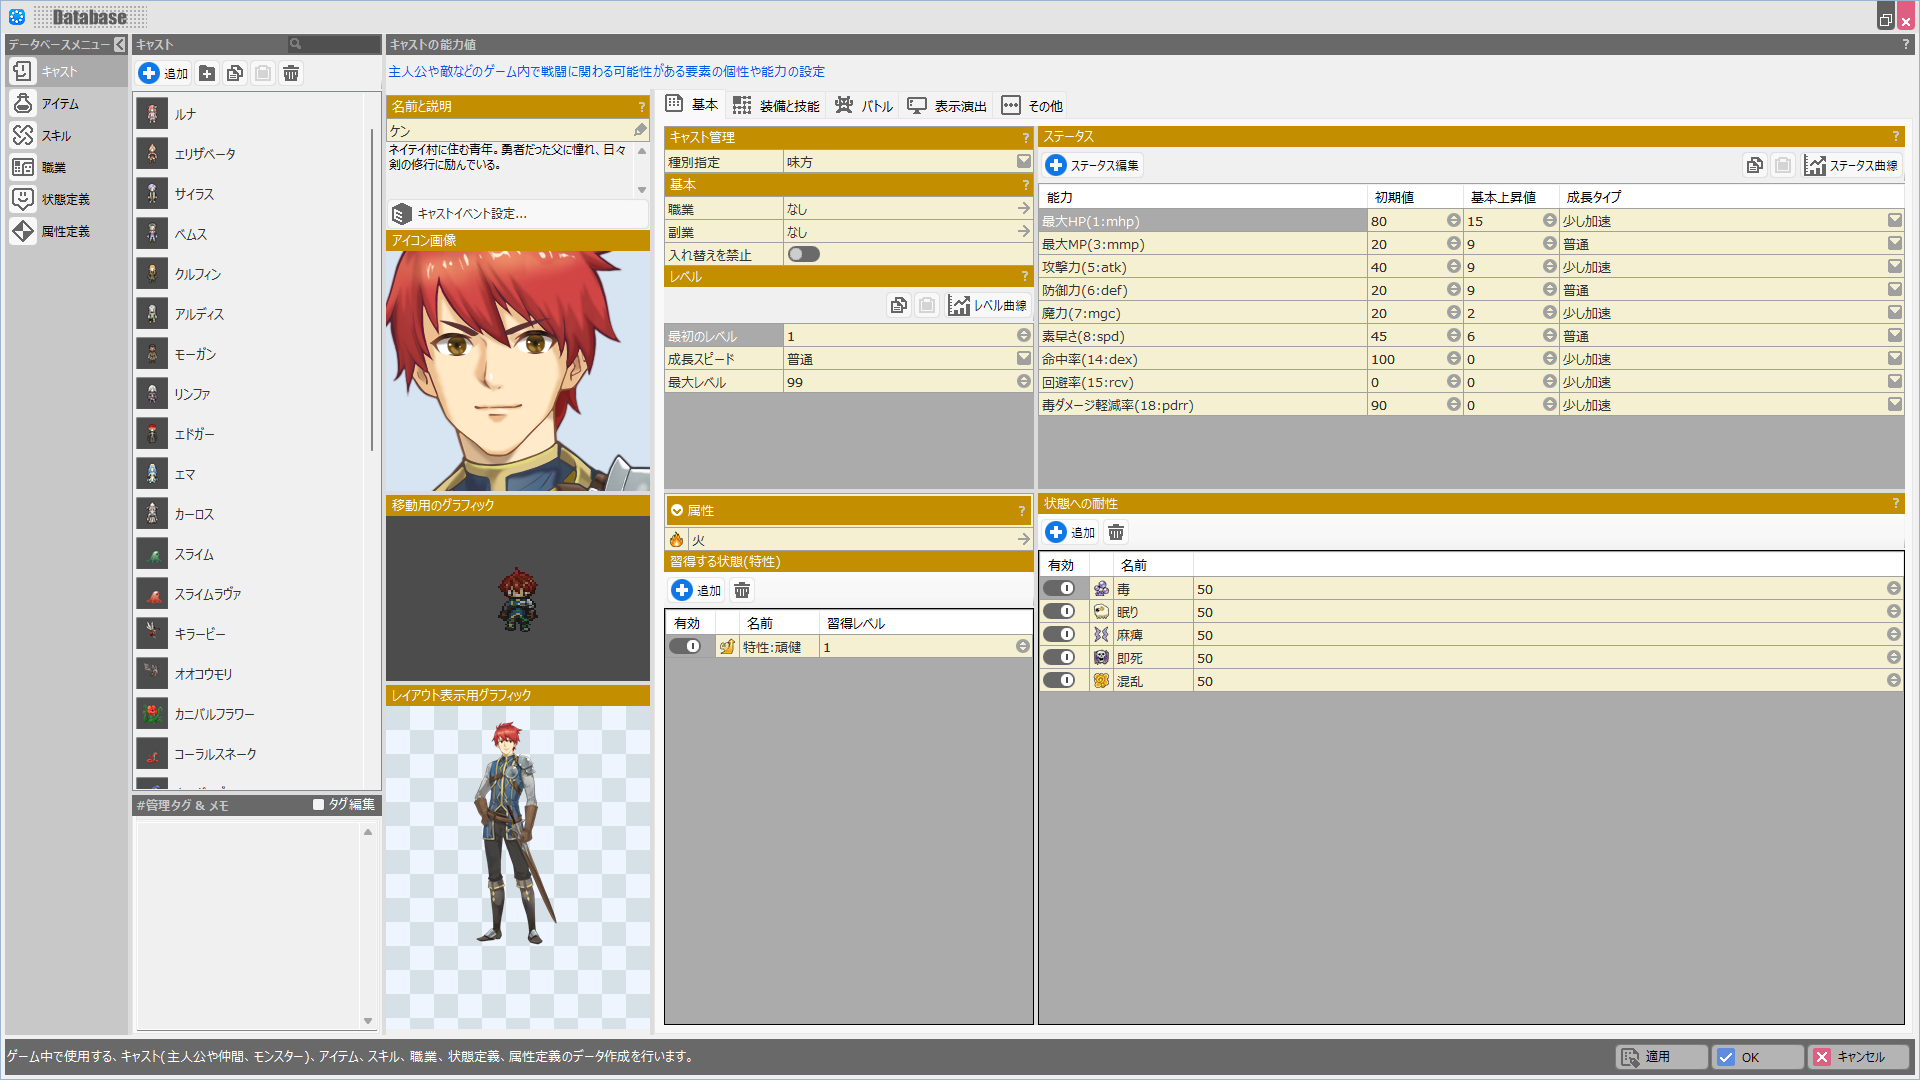This screenshot has height=1080, width=1920.
Task: Open アイテム in database menu
Action: click(60, 104)
